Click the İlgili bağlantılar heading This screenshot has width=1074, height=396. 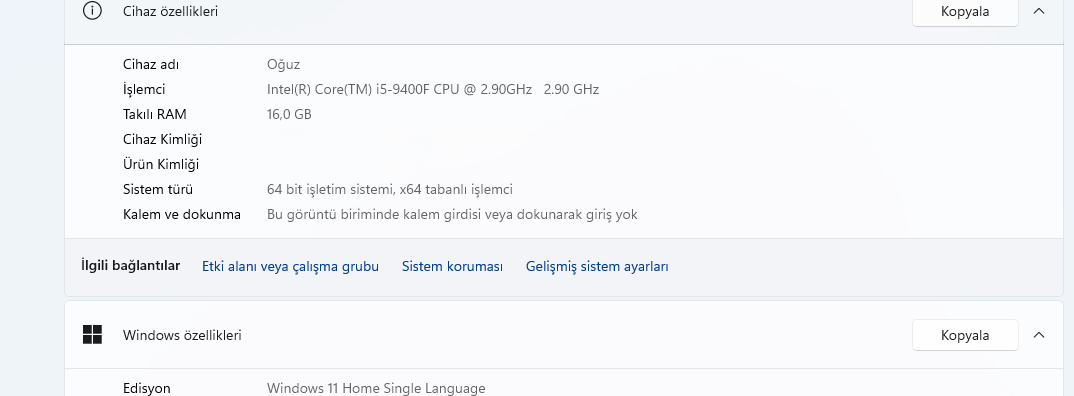click(x=131, y=266)
